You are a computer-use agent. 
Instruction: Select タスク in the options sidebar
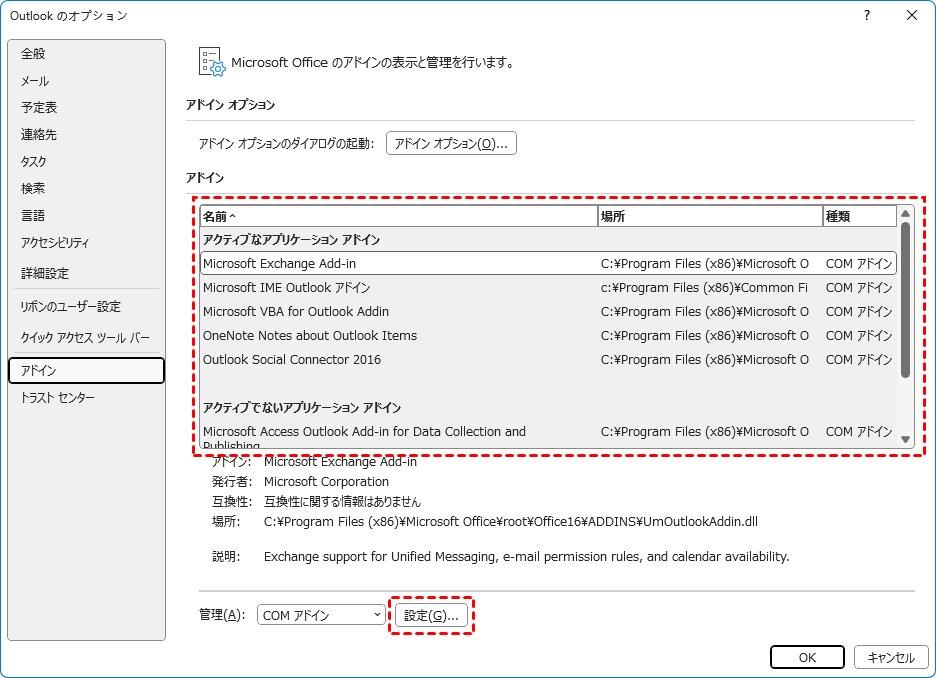(x=87, y=161)
